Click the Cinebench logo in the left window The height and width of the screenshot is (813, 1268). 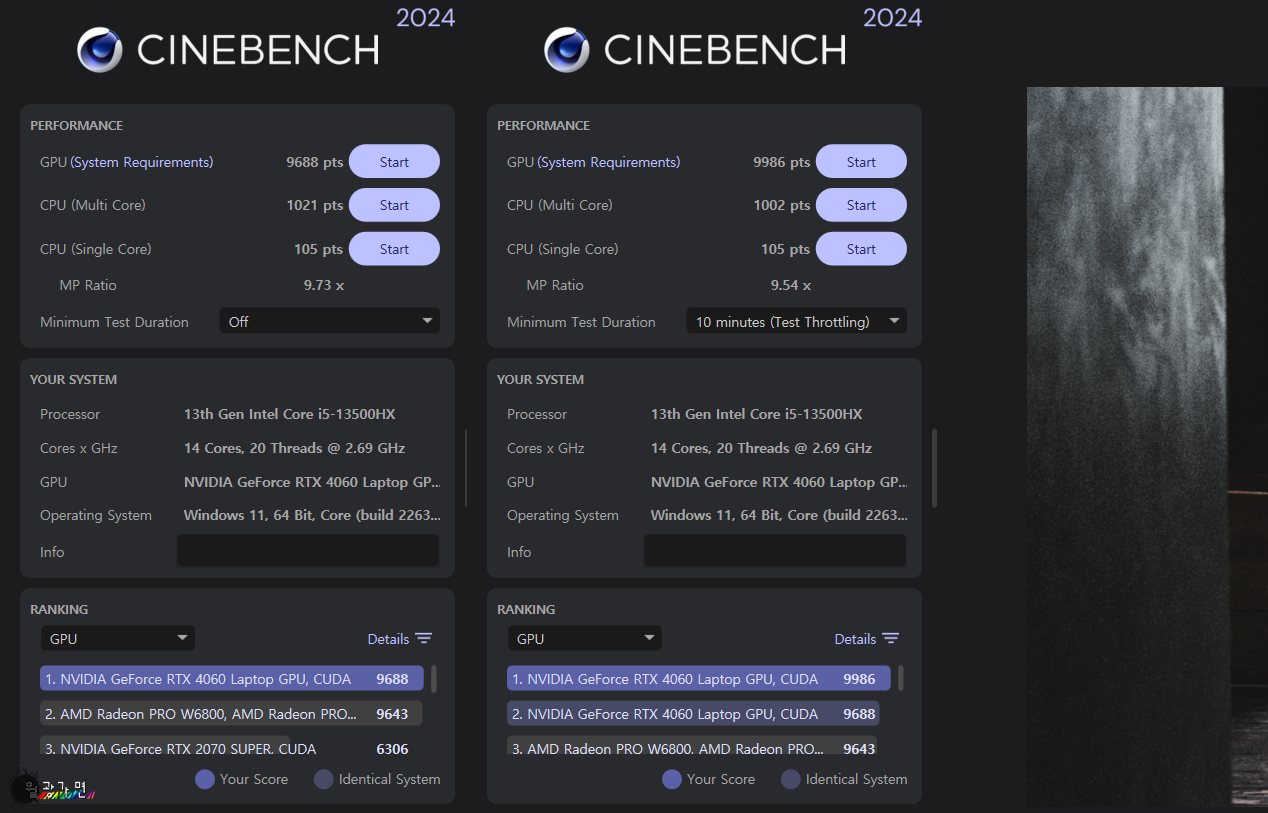click(100, 50)
